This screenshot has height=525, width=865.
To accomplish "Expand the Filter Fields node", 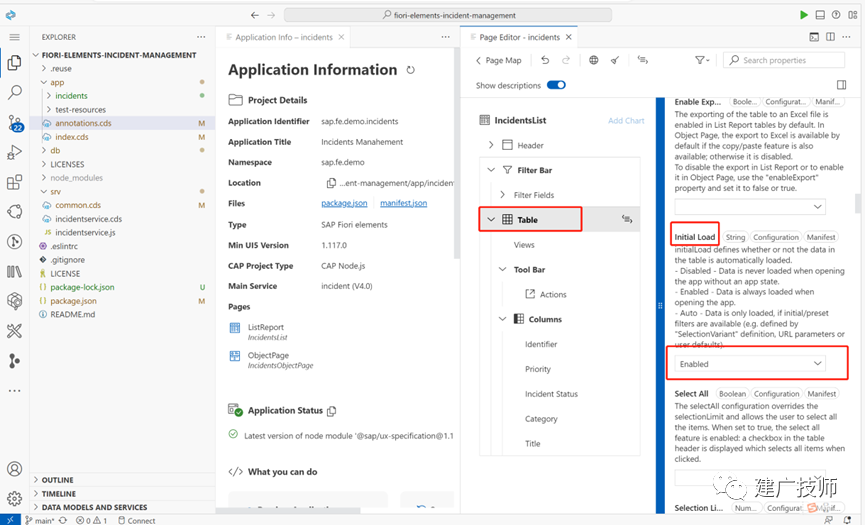I will tap(502, 195).
